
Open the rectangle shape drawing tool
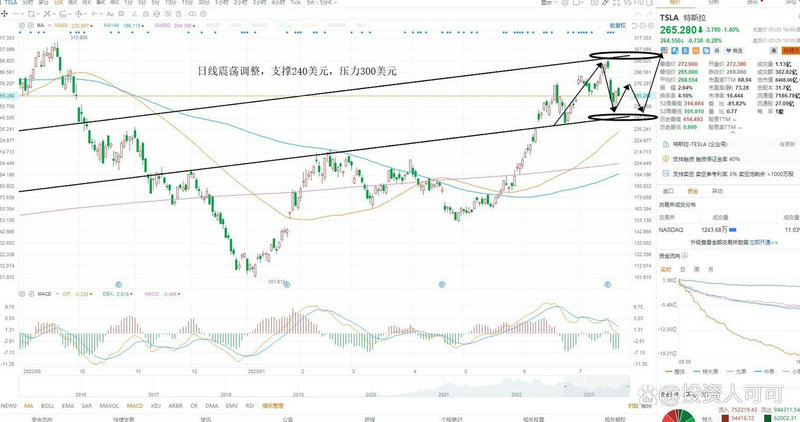31,14
